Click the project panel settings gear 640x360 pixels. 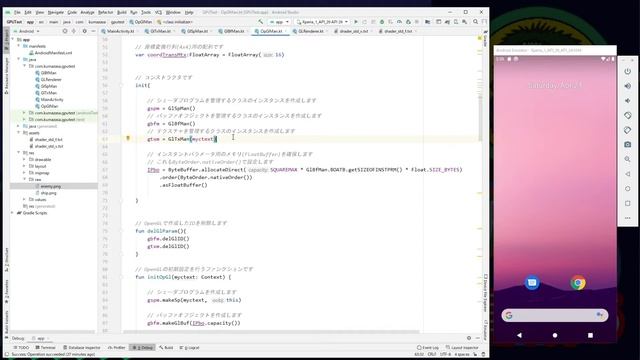coord(84,31)
